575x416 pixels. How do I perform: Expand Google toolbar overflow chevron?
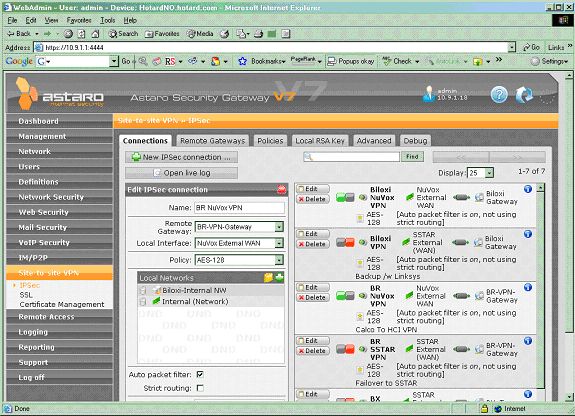499,60
